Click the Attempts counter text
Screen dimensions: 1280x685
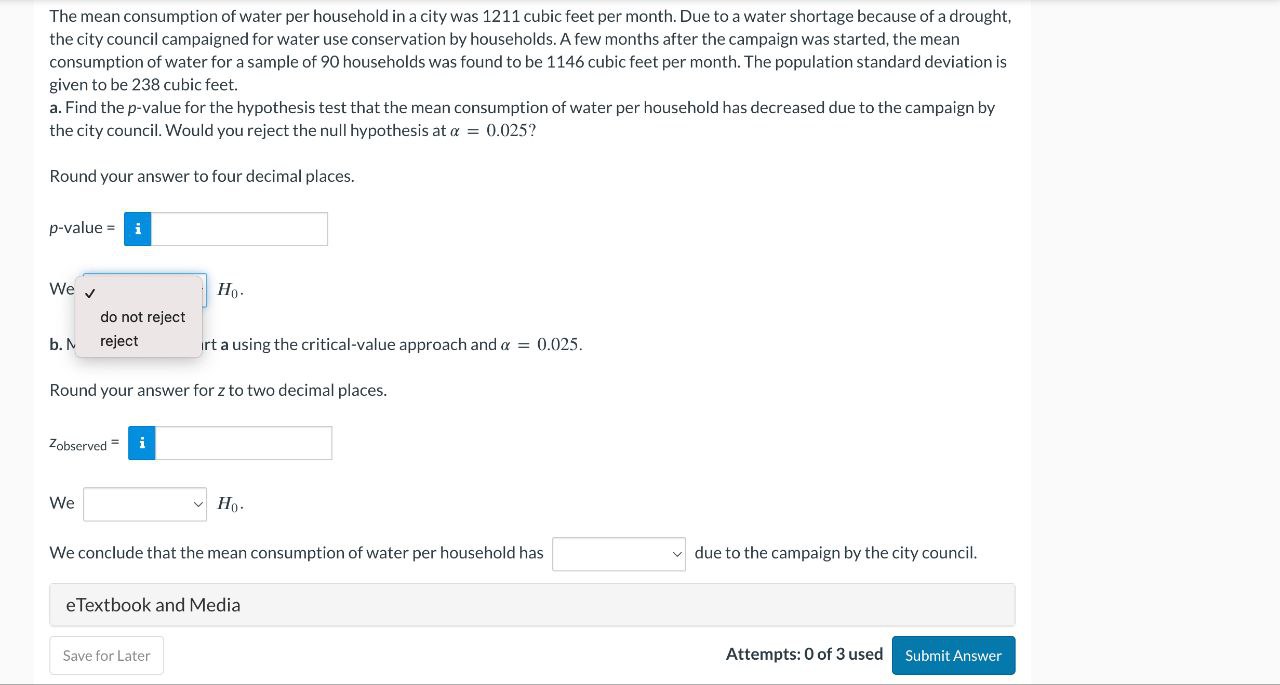[803, 653]
